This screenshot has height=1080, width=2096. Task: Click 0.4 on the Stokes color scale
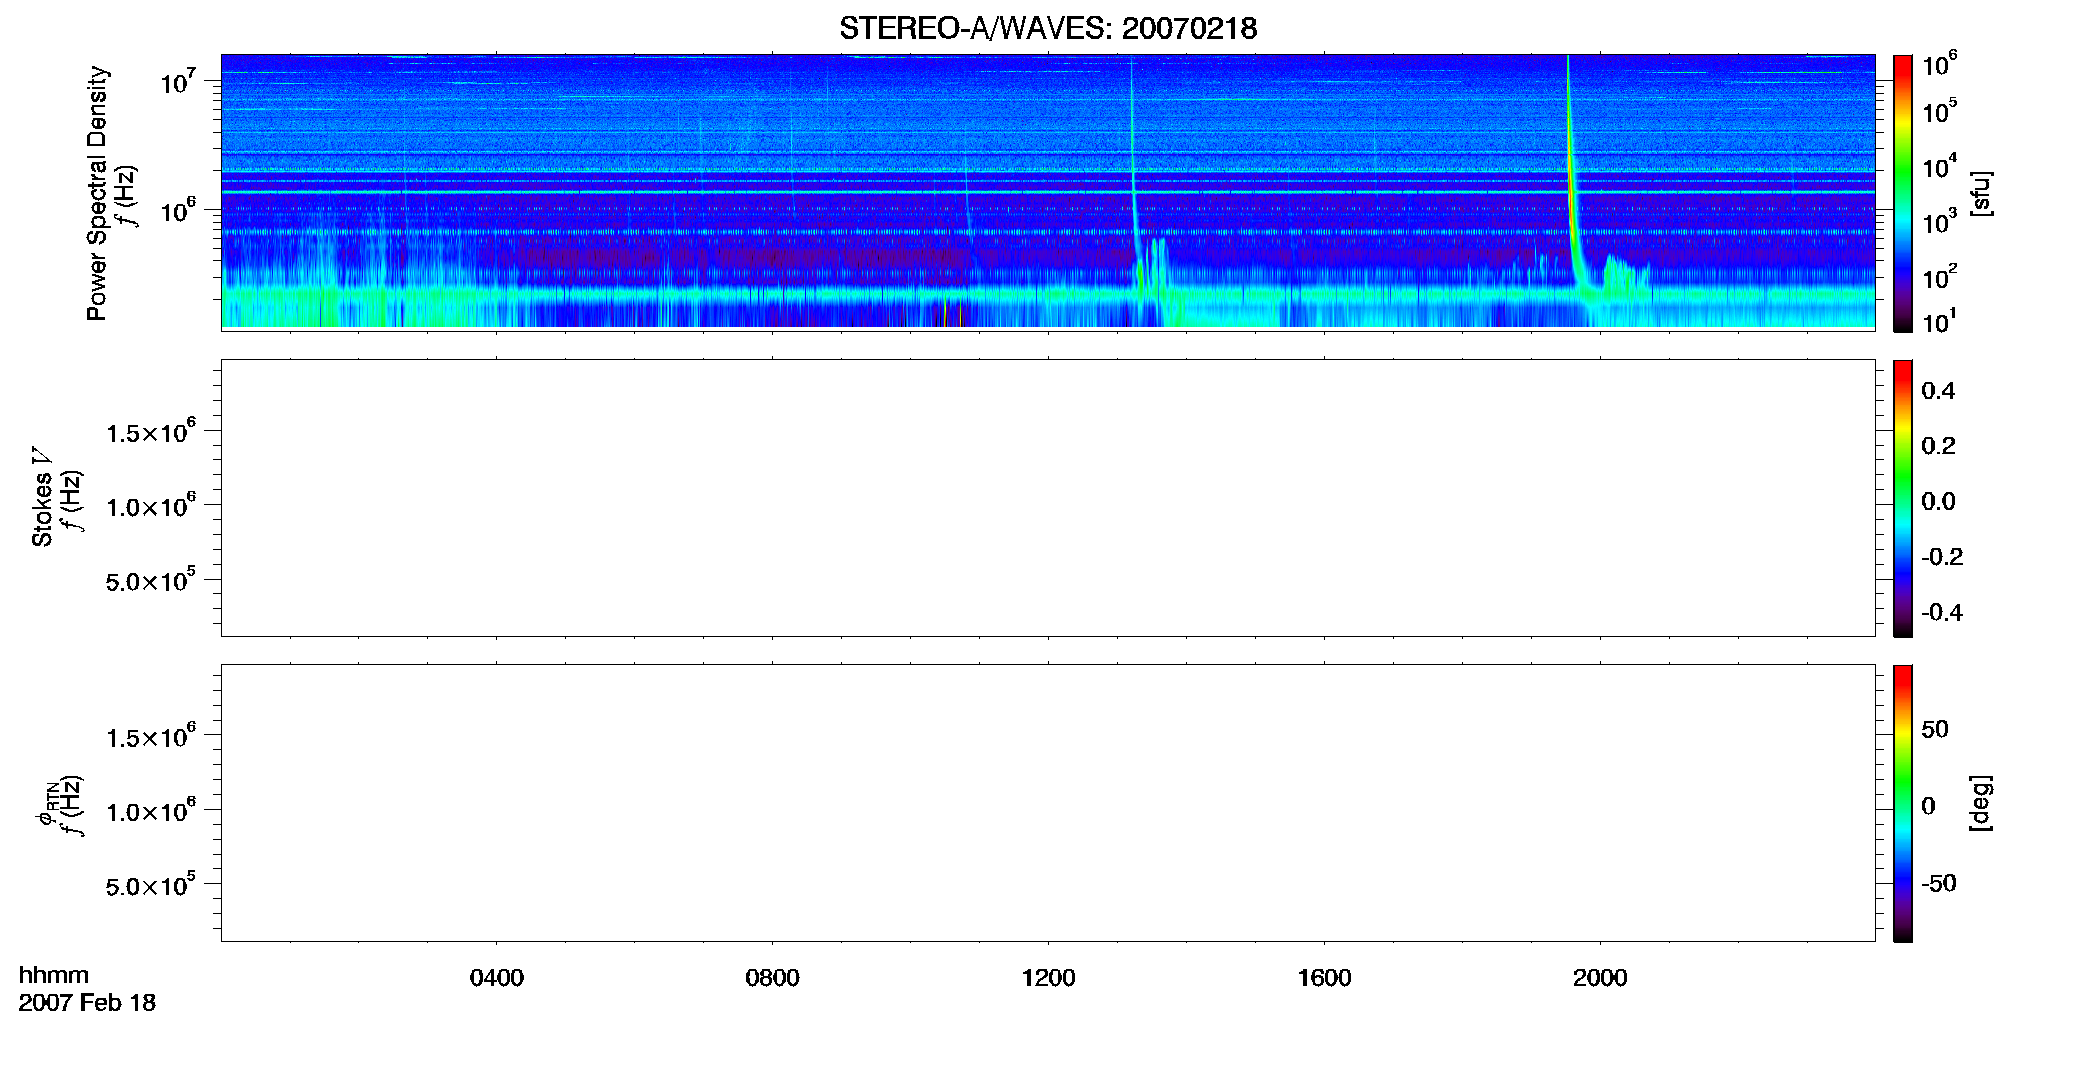pos(1938,391)
